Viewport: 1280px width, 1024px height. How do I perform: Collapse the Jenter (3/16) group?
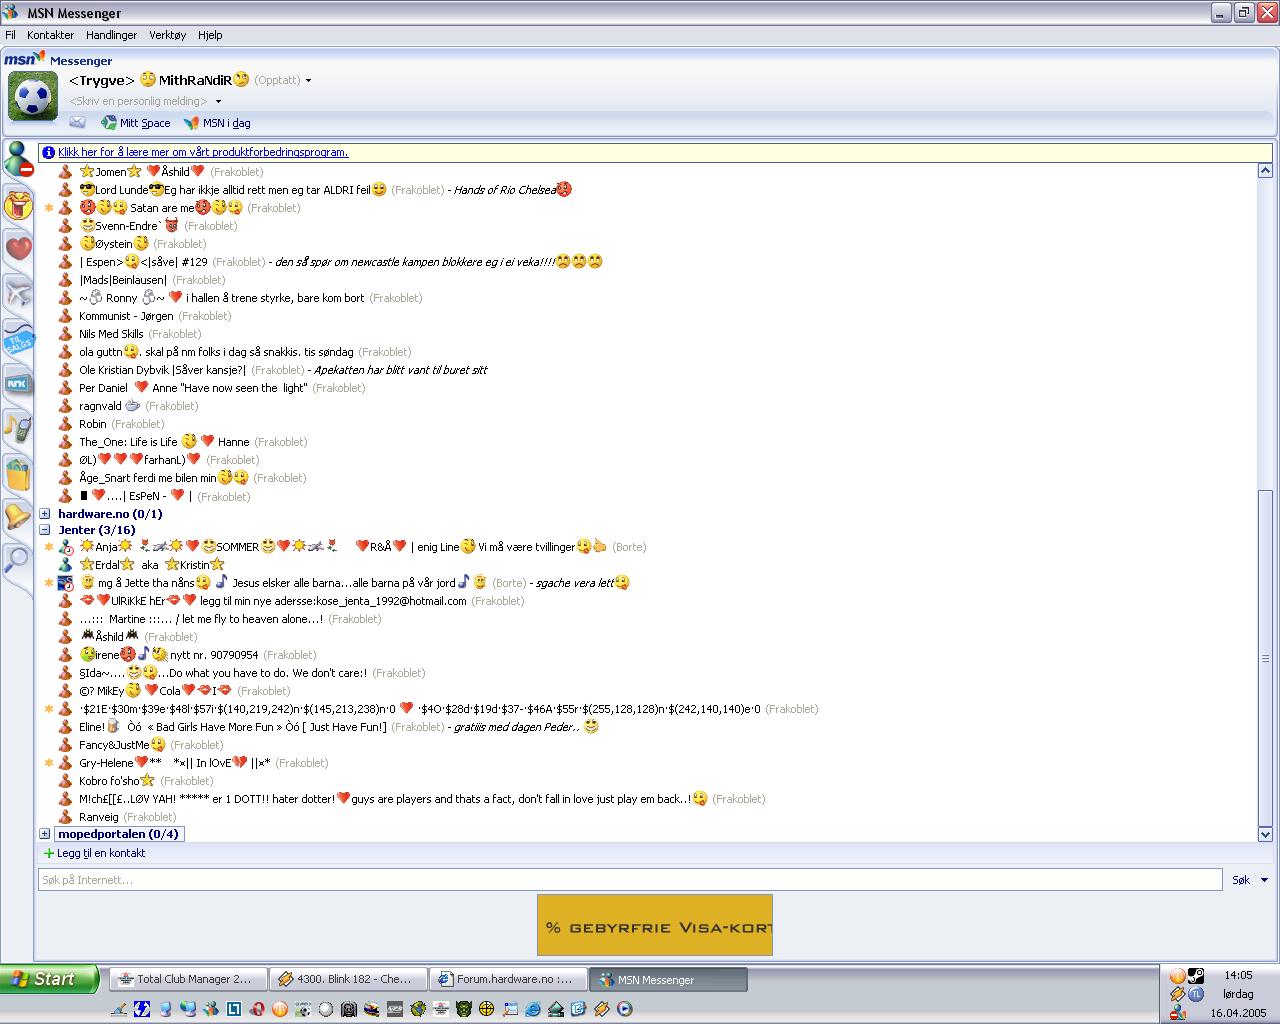pyautogui.click(x=44, y=530)
